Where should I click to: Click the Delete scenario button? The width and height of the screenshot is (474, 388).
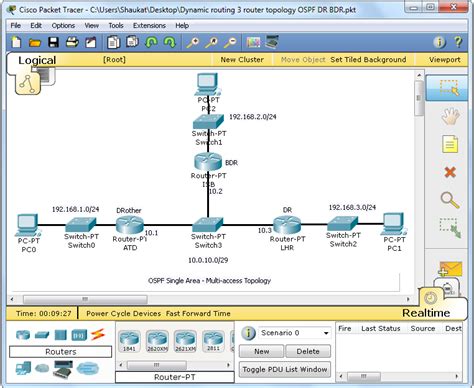pos(308,351)
